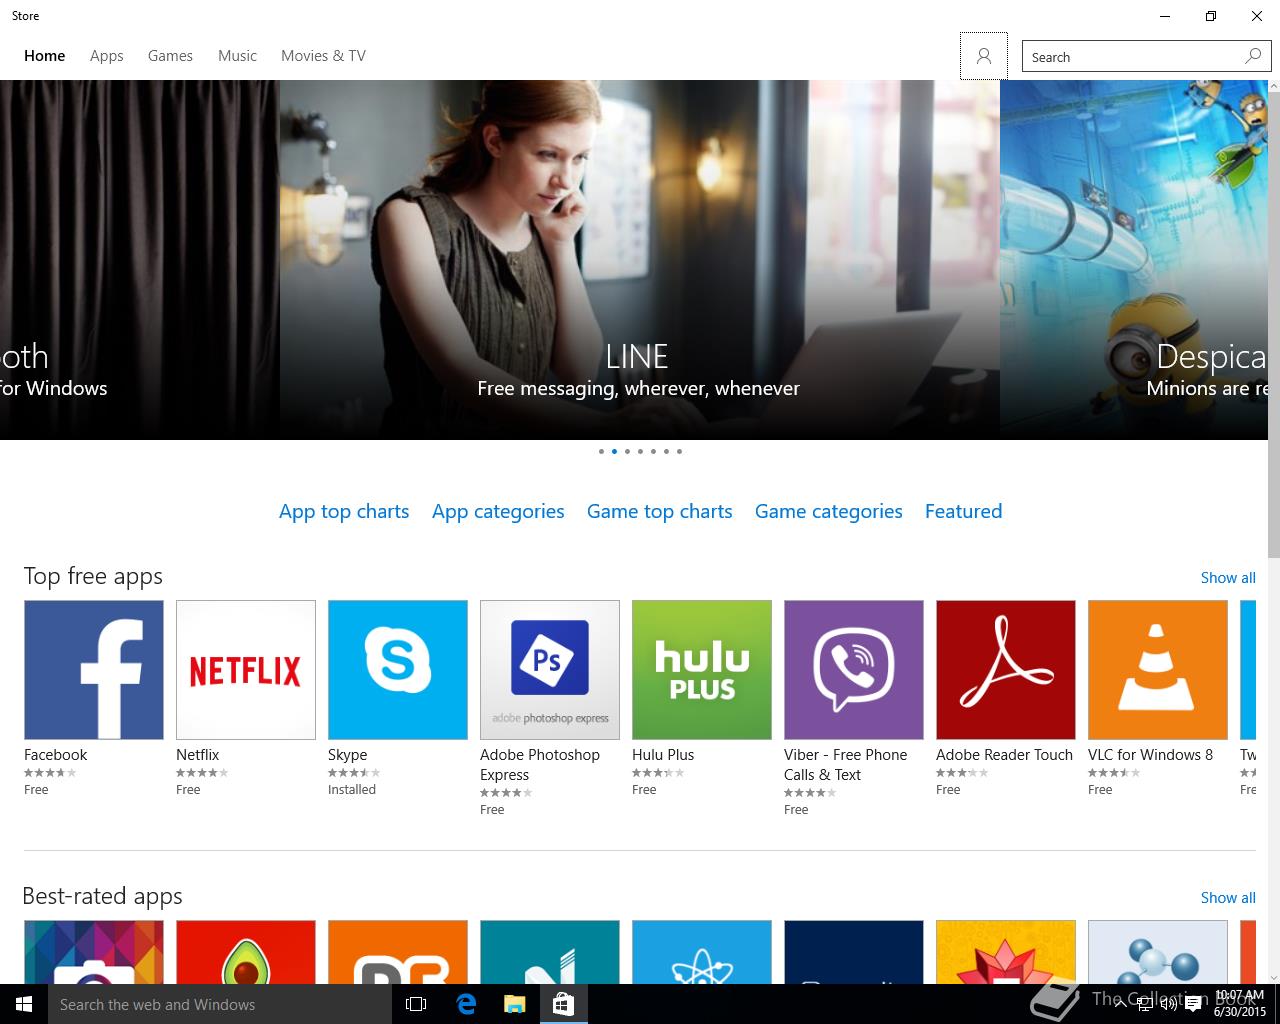Screen dimensions: 1280x1024
Task: Click the Skype Installed label
Action: [352, 790]
